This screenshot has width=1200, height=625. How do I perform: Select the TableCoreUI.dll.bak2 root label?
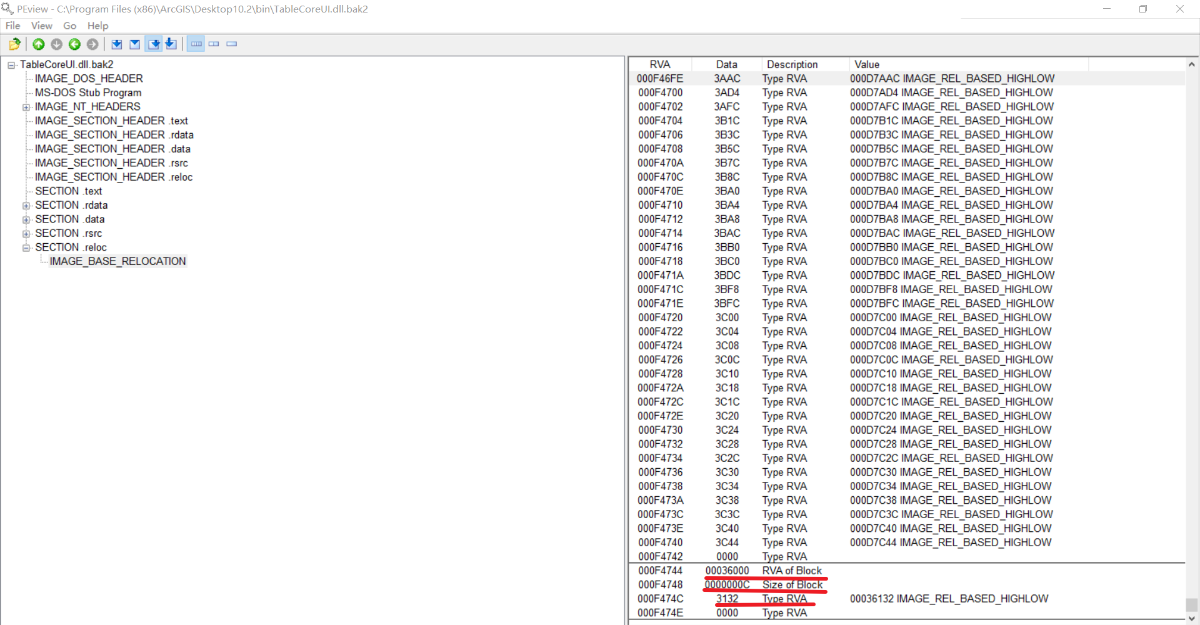point(66,64)
